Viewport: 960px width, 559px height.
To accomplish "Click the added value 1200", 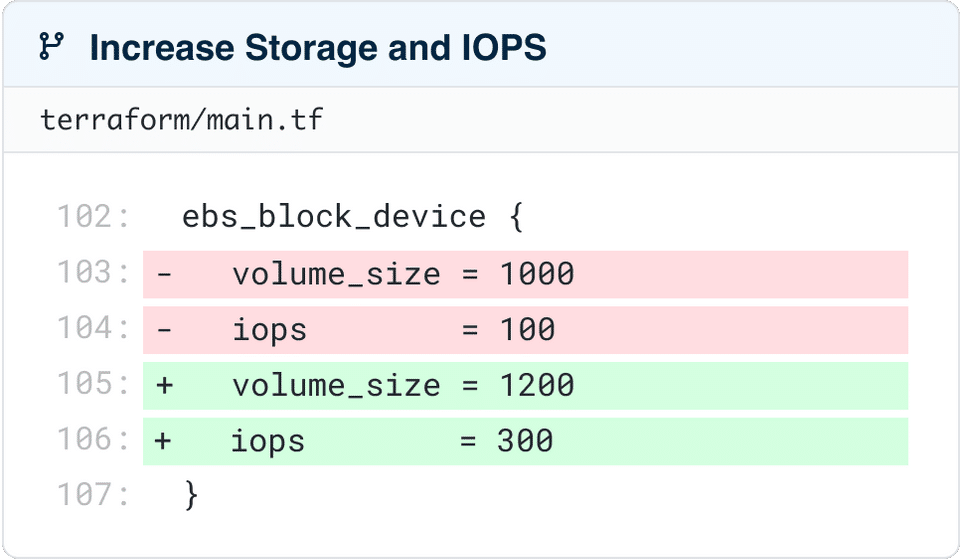I will click(538, 385).
